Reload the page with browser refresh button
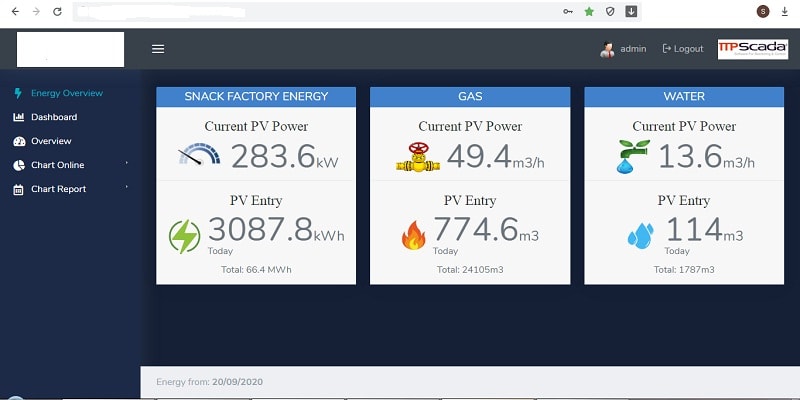 click(x=57, y=12)
